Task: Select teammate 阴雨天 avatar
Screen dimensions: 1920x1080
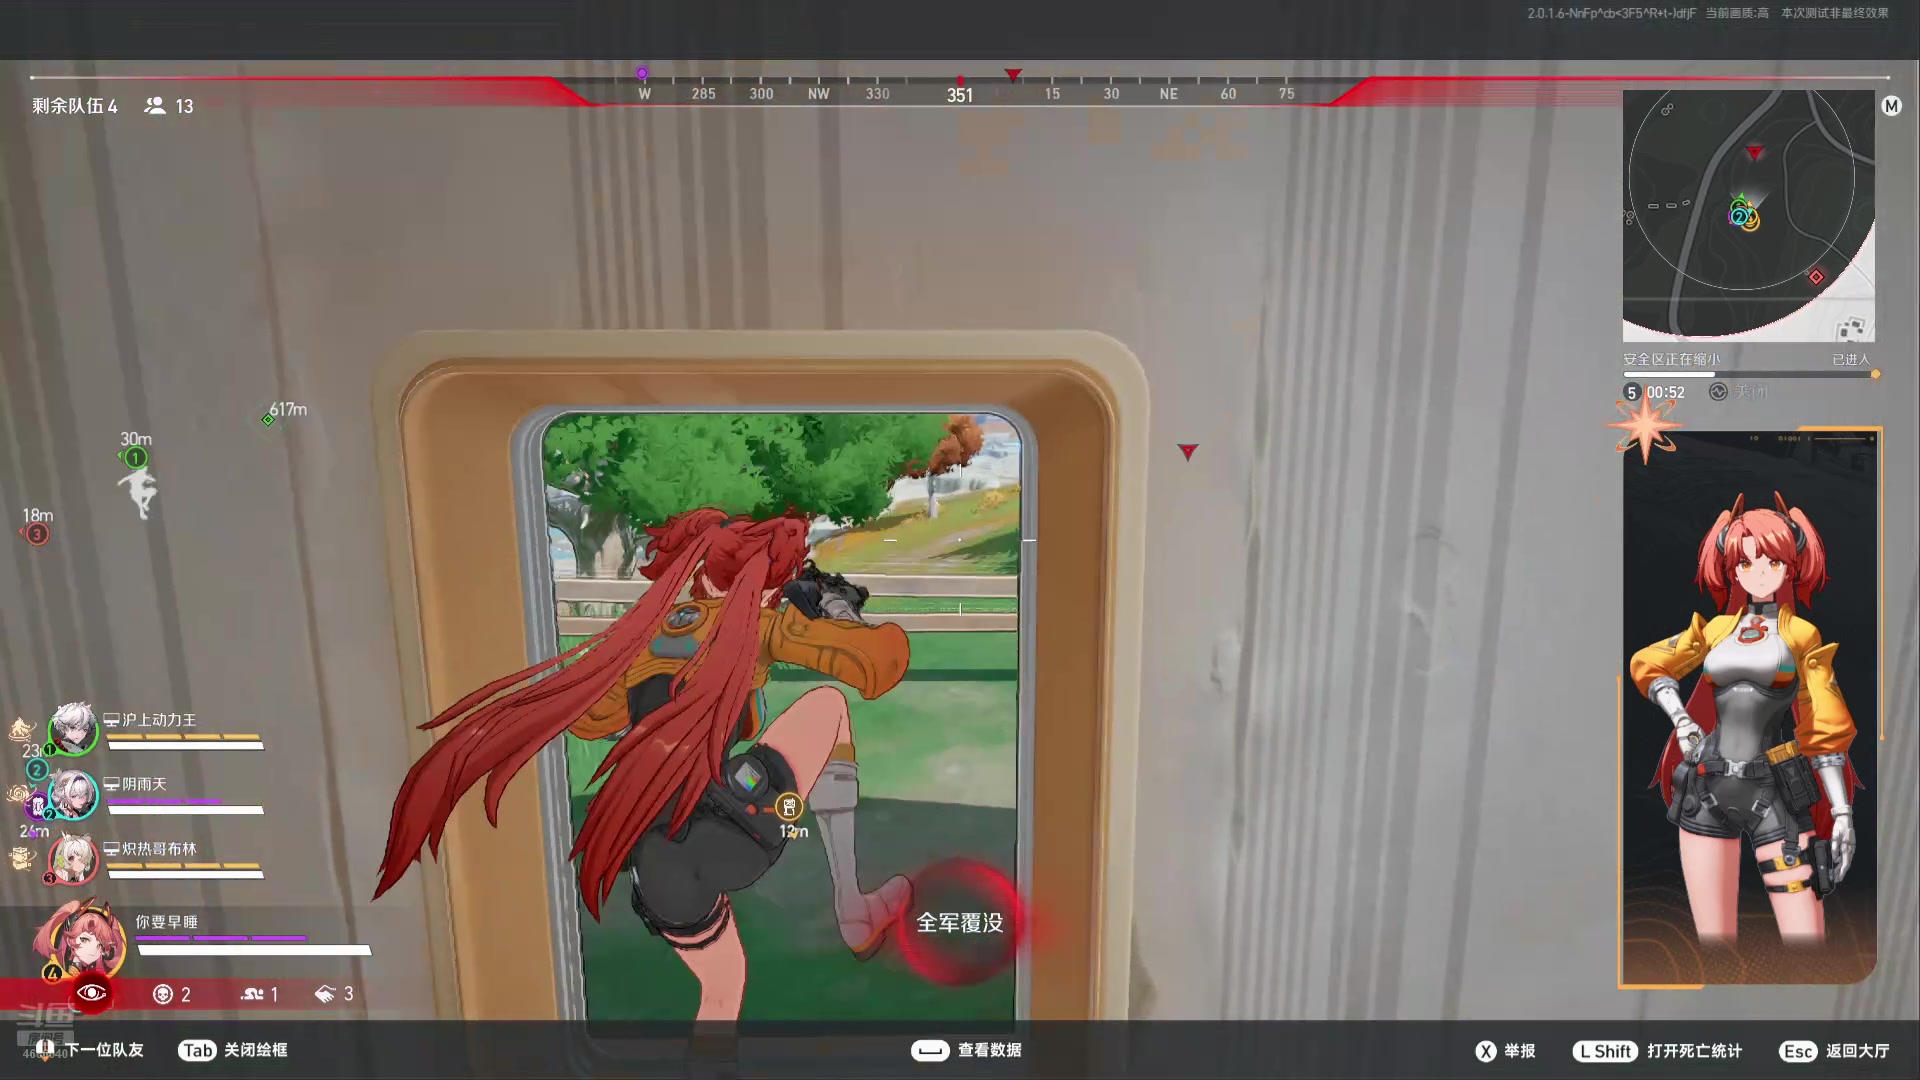Action: pyautogui.click(x=73, y=794)
